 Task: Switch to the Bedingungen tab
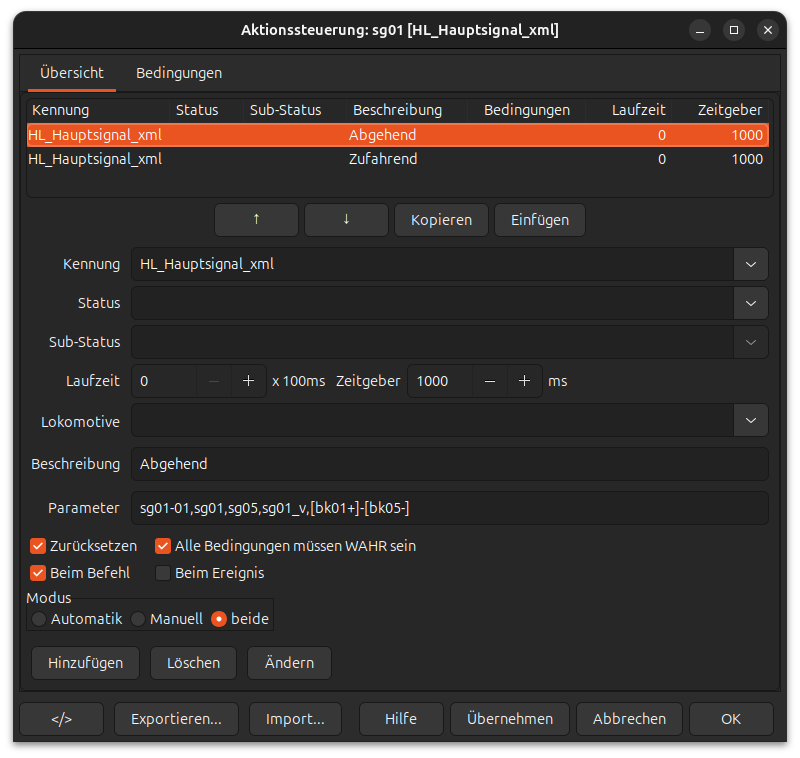click(179, 73)
